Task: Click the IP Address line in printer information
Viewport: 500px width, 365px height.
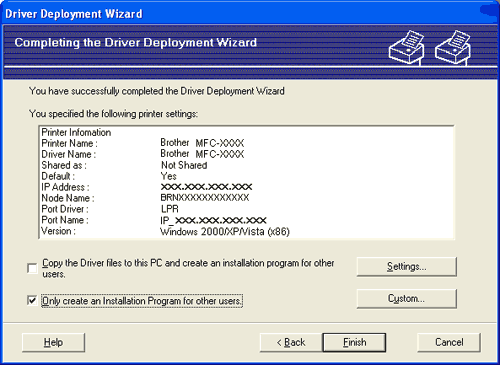Action: point(147,187)
